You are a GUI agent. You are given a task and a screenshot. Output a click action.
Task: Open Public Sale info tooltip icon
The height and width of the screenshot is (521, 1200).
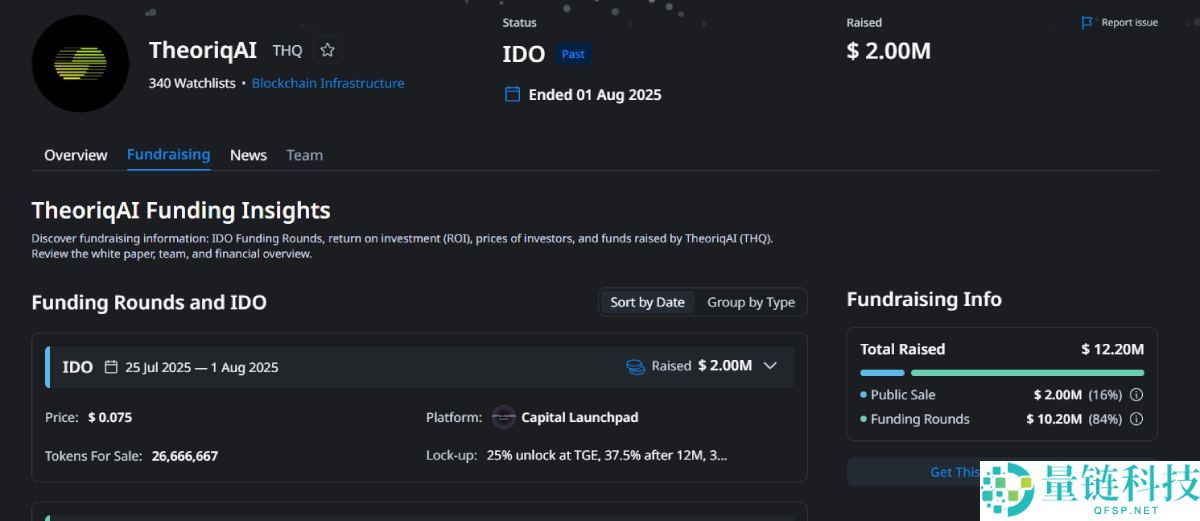[1136, 395]
